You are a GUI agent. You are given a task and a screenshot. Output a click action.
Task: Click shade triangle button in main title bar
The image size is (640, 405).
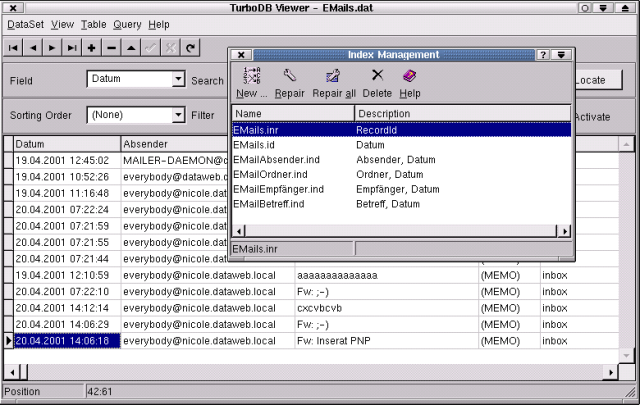tap(625, 8)
